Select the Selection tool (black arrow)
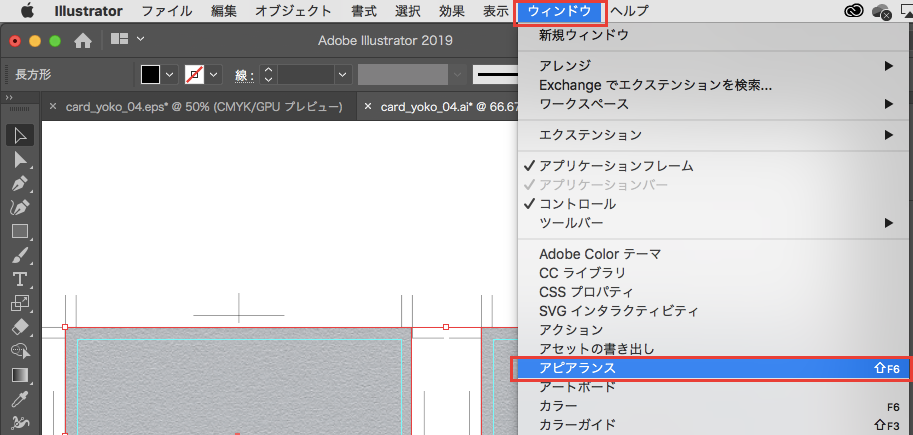This screenshot has width=913, height=435. [x=19, y=135]
